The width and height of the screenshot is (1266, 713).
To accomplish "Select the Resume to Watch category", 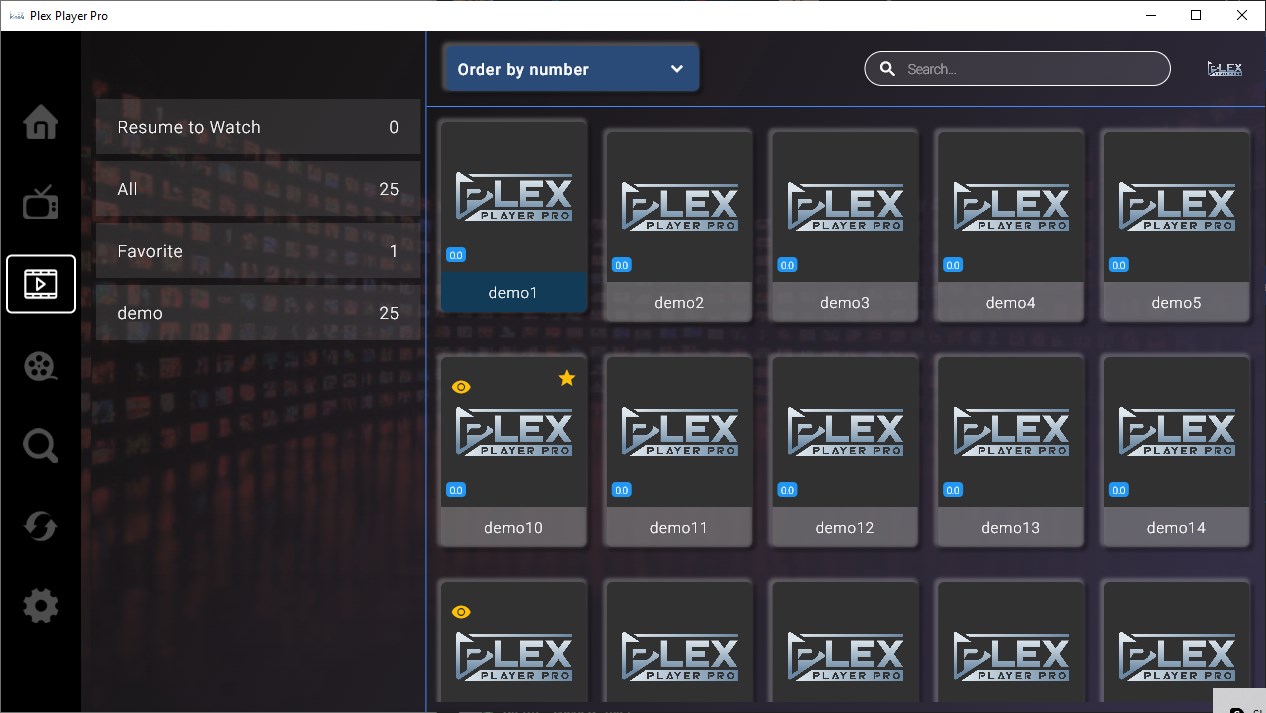I will click(x=258, y=127).
